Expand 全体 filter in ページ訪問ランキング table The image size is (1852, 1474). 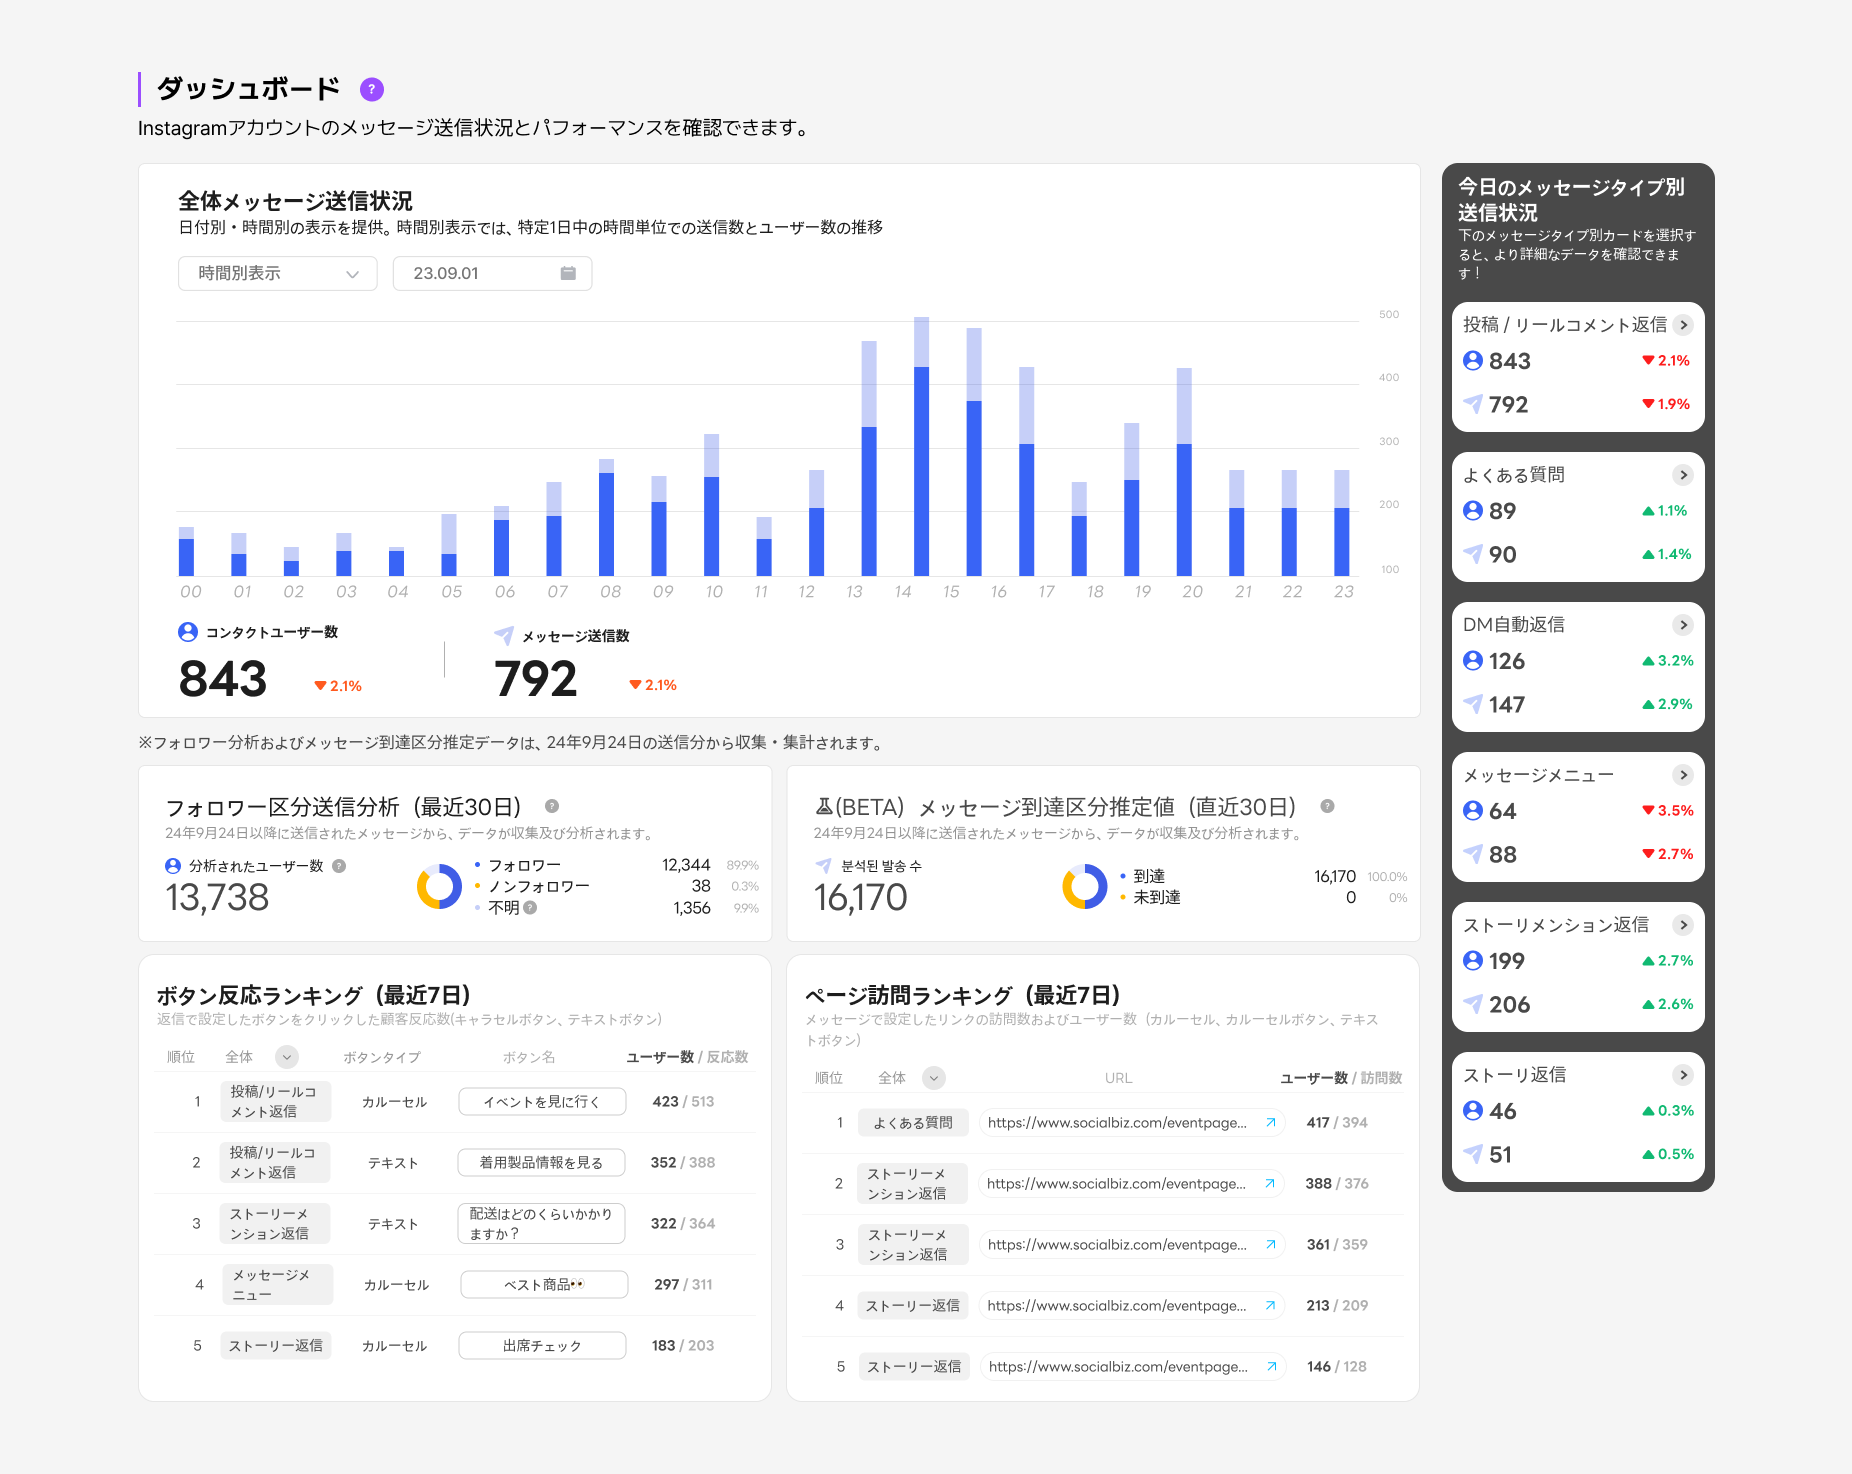point(934,1078)
